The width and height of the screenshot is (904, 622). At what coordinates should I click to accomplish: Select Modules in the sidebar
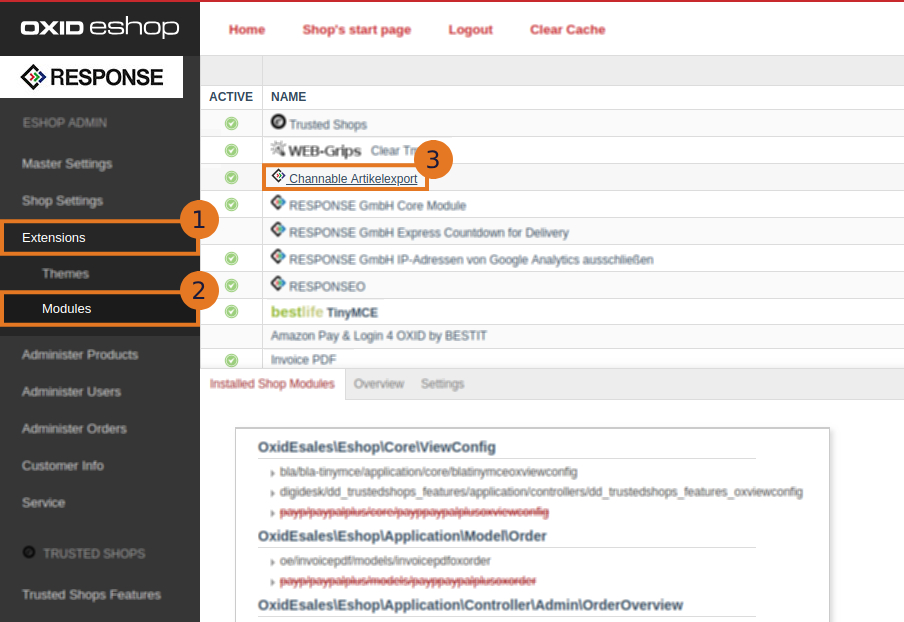[x=66, y=309]
